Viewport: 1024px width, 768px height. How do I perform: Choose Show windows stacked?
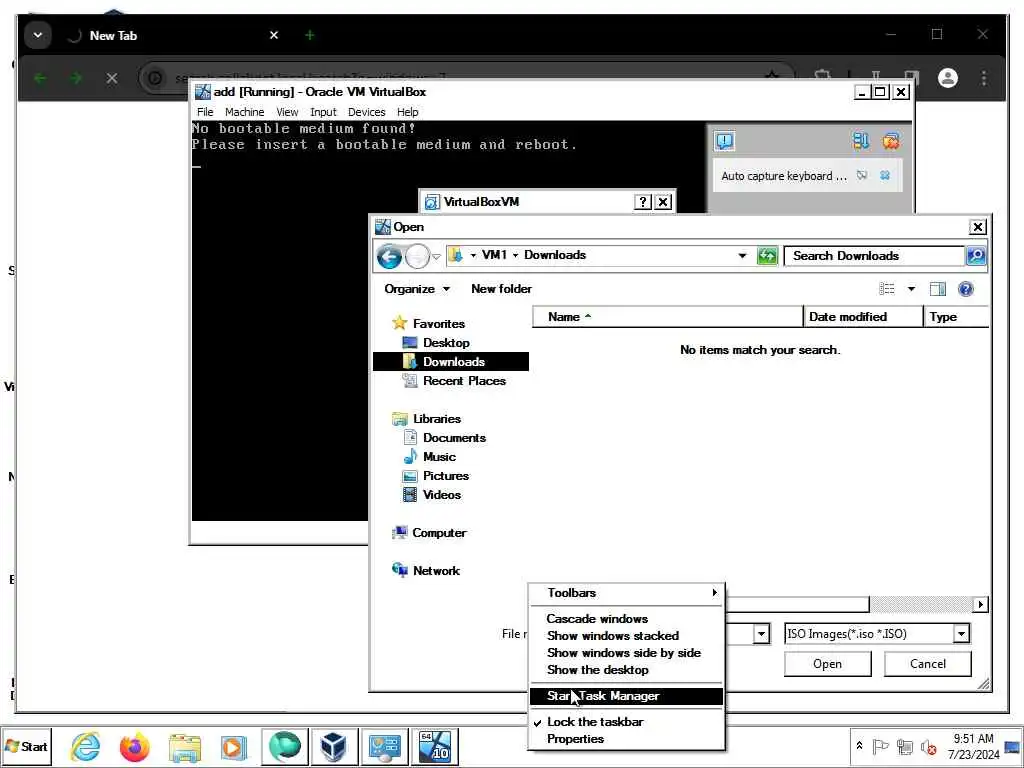[626, 635]
